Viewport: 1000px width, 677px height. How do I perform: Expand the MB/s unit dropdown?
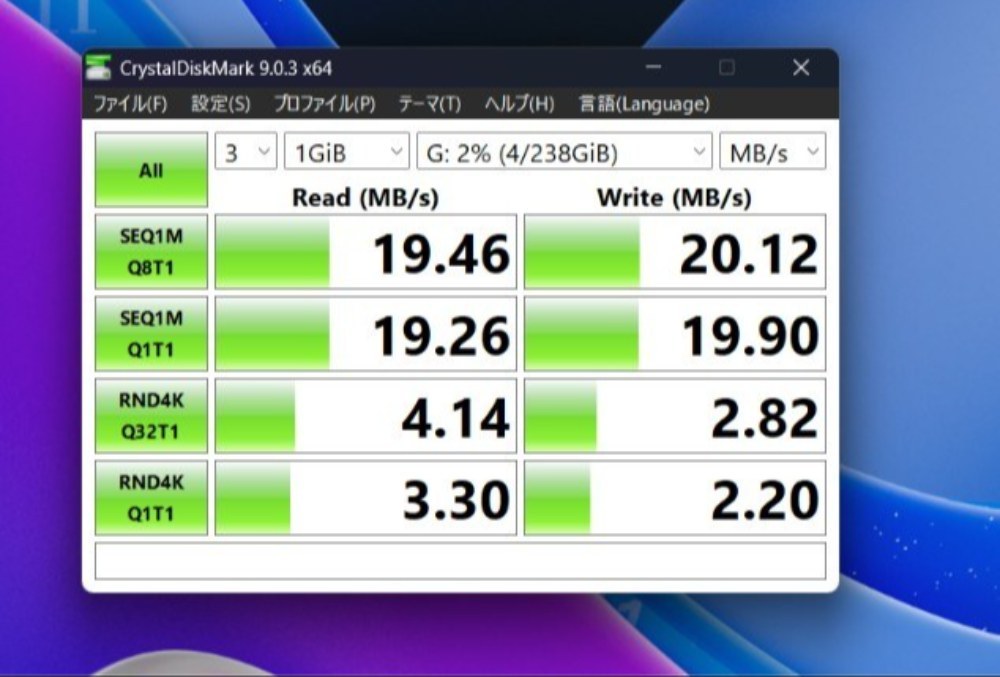tap(772, 152)
